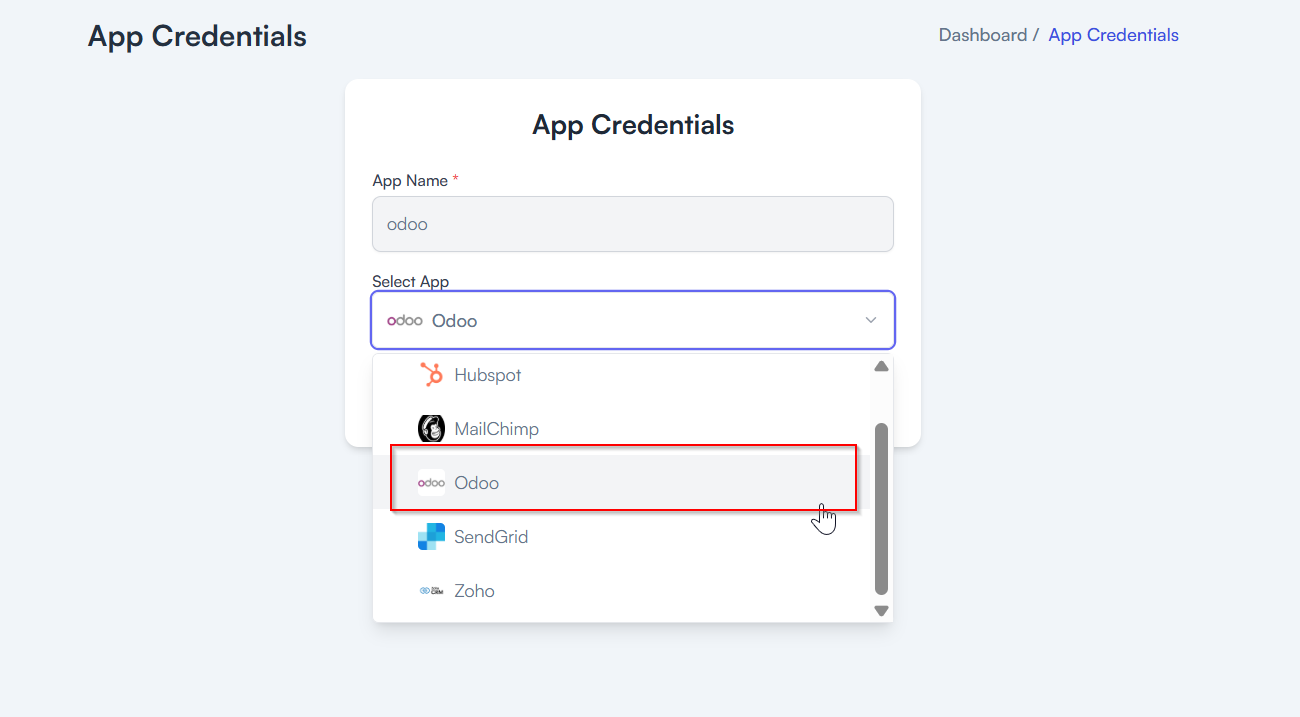This screenshot has height=717, width=1300.
Task: Select the Odoo option in the list
Action: 622,483
